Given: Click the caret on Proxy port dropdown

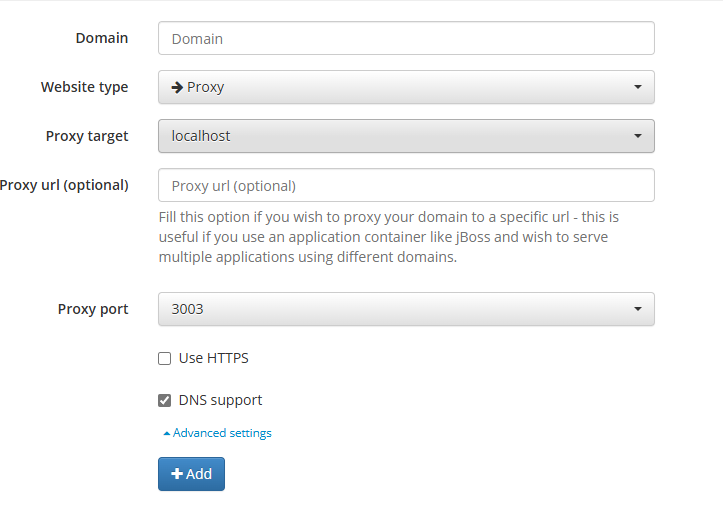Looking at the screenshot, I should pyautogui.click(x=638, y=310).
